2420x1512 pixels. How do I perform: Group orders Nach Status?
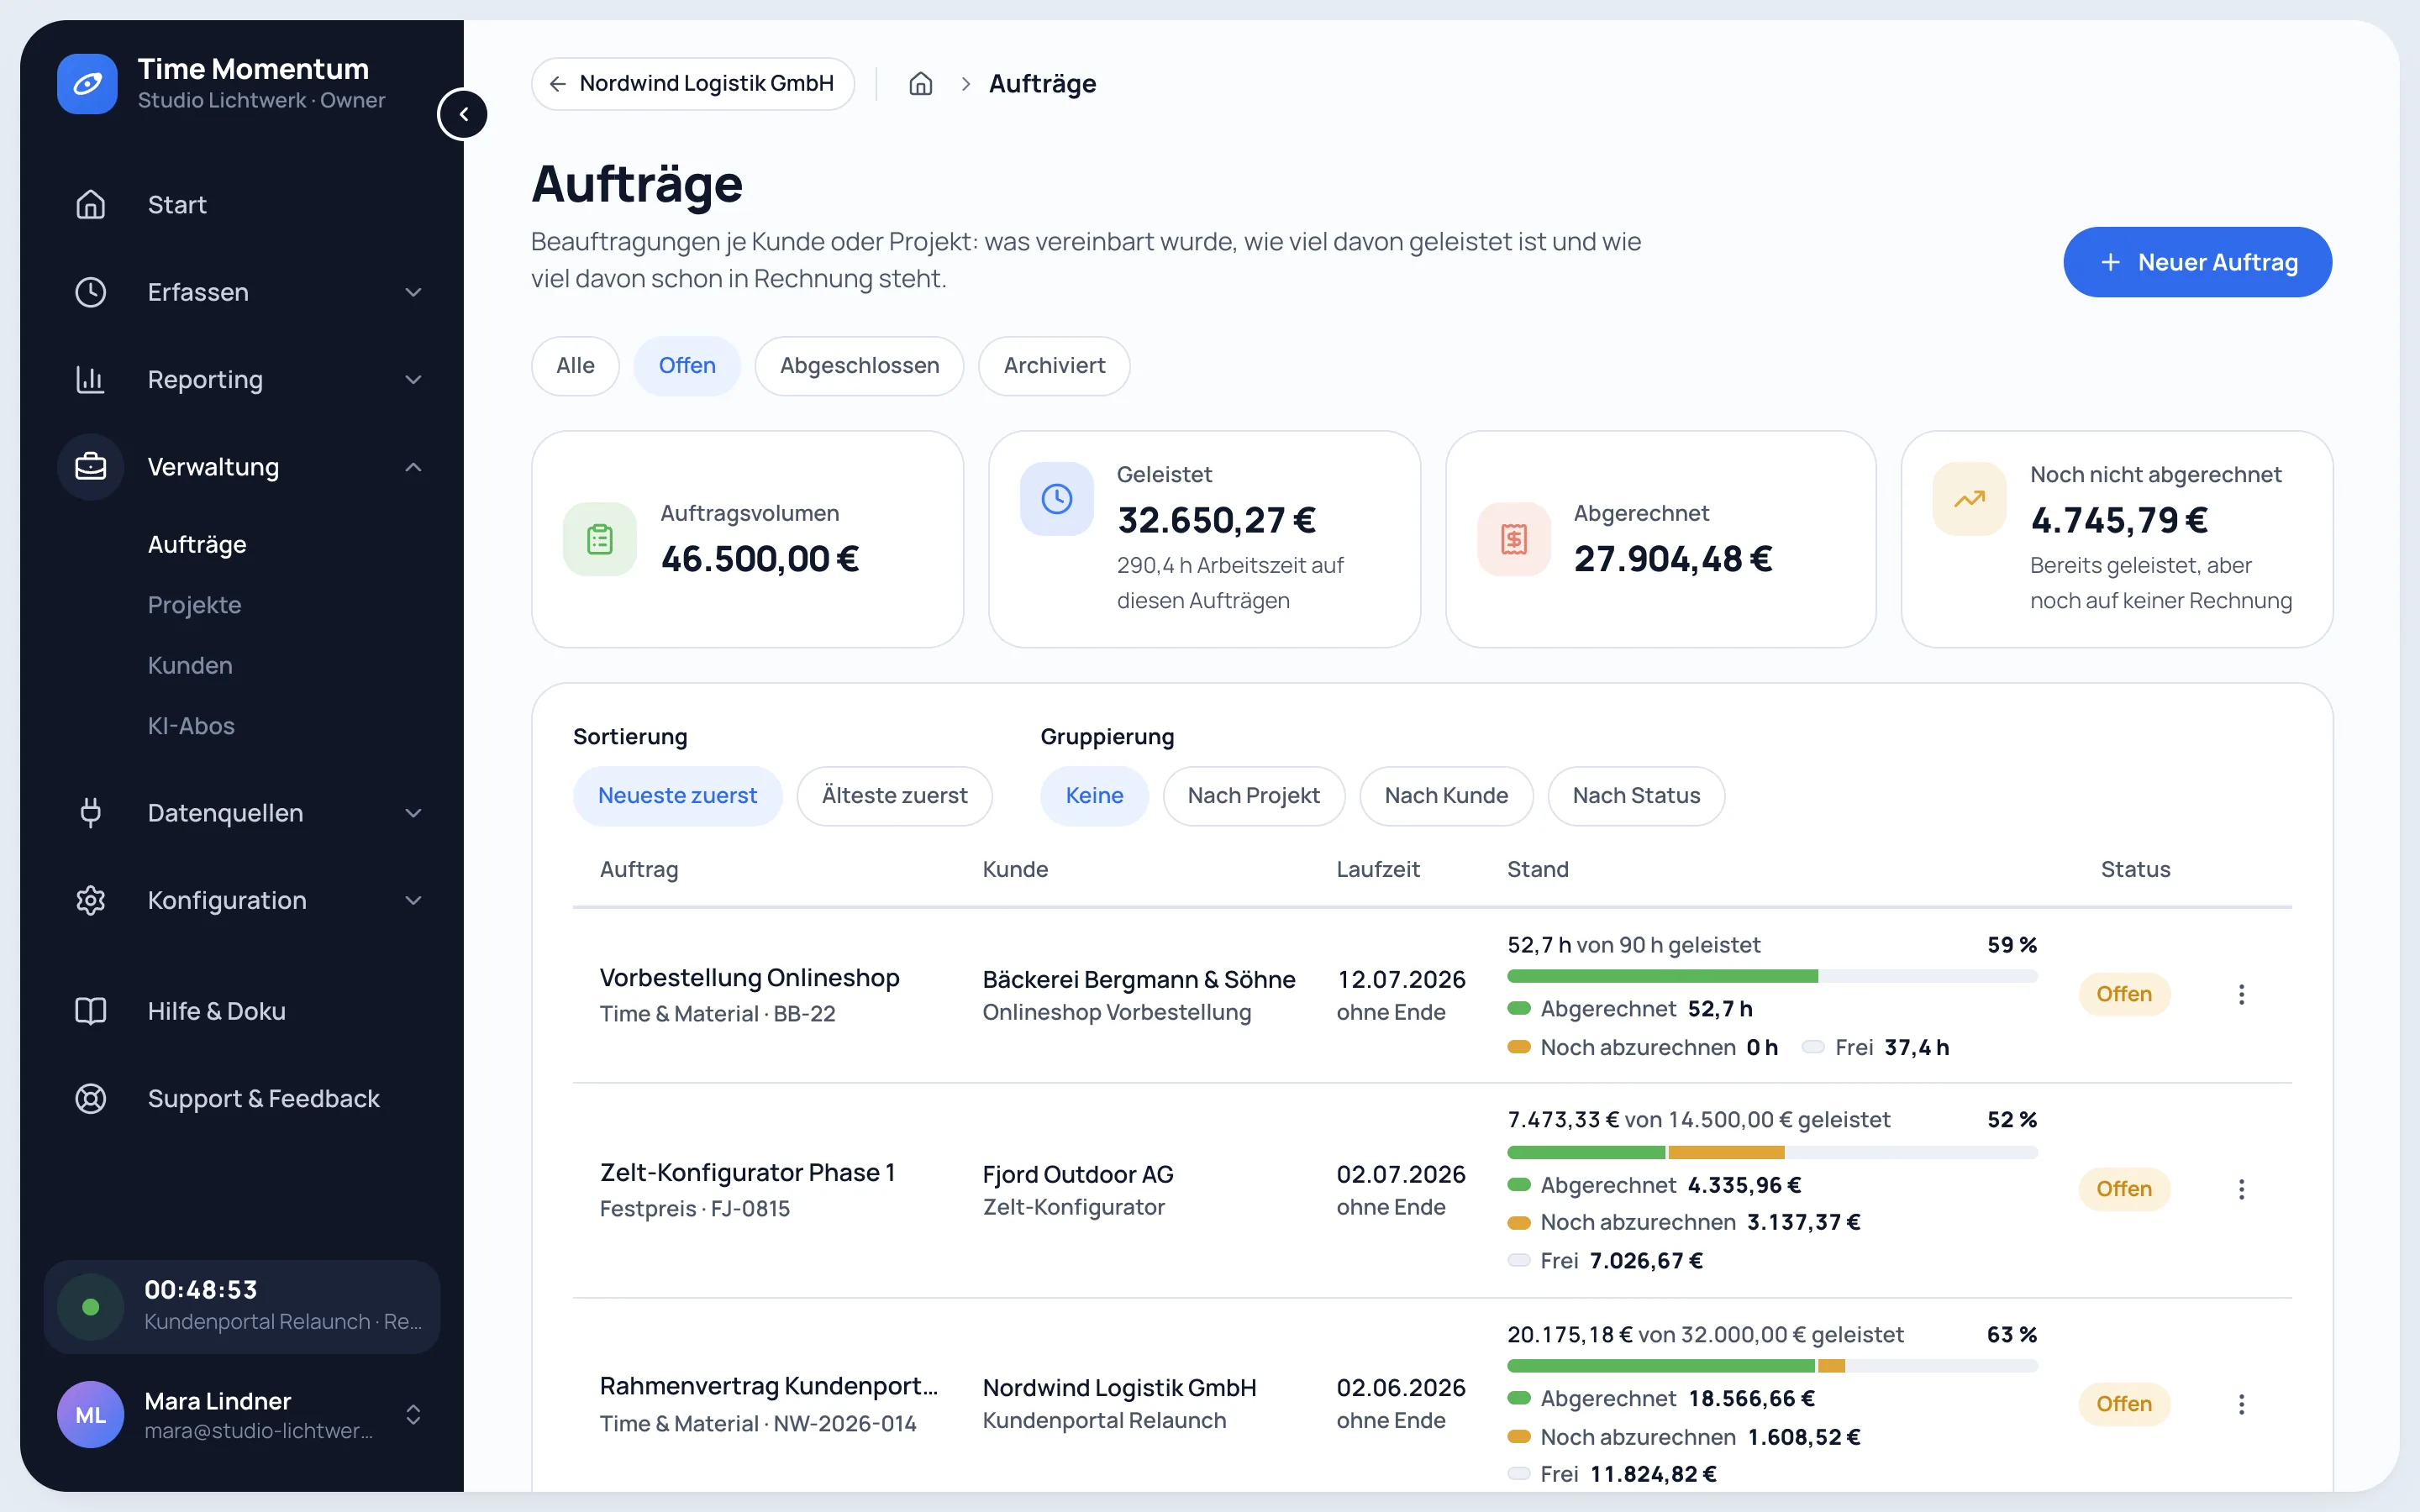click(x=1636, y=796)
